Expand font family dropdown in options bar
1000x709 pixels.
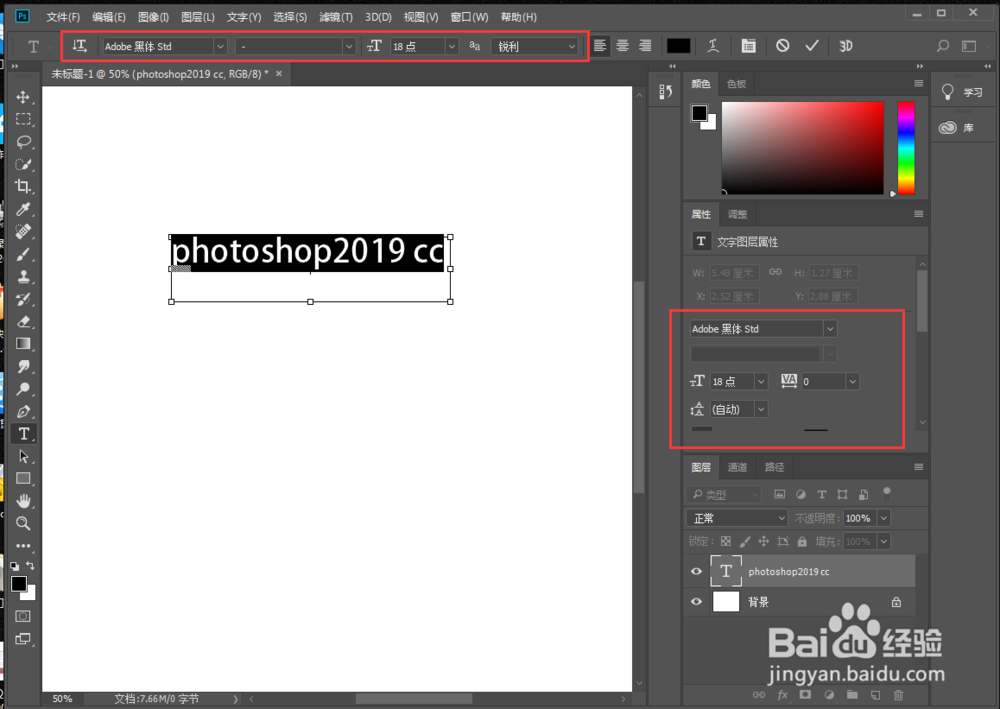click(220, 47)
